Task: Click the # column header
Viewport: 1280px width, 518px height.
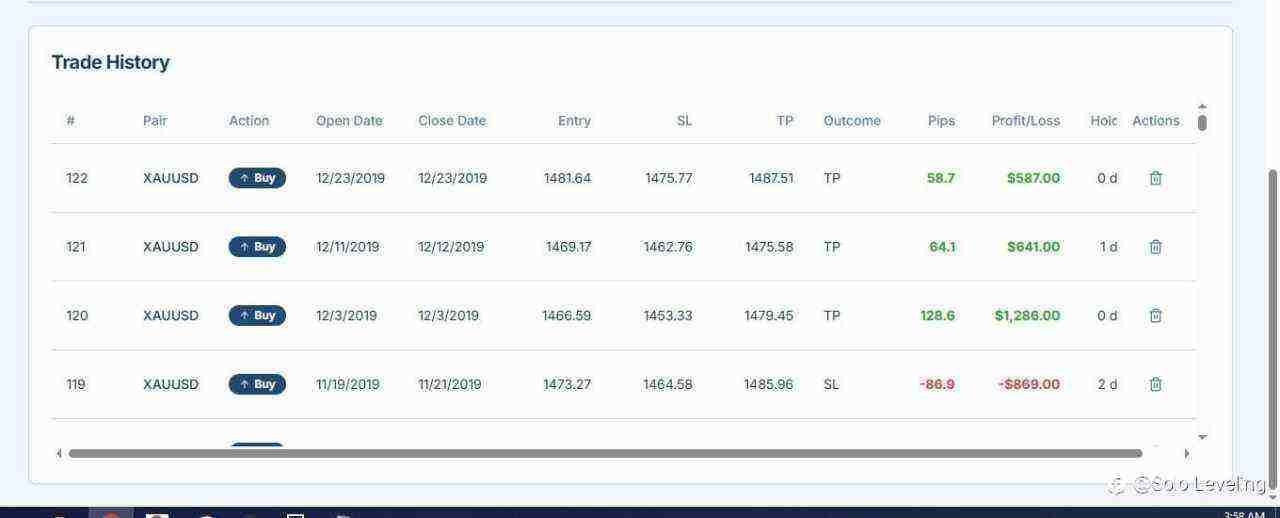Action: [71, 121]
